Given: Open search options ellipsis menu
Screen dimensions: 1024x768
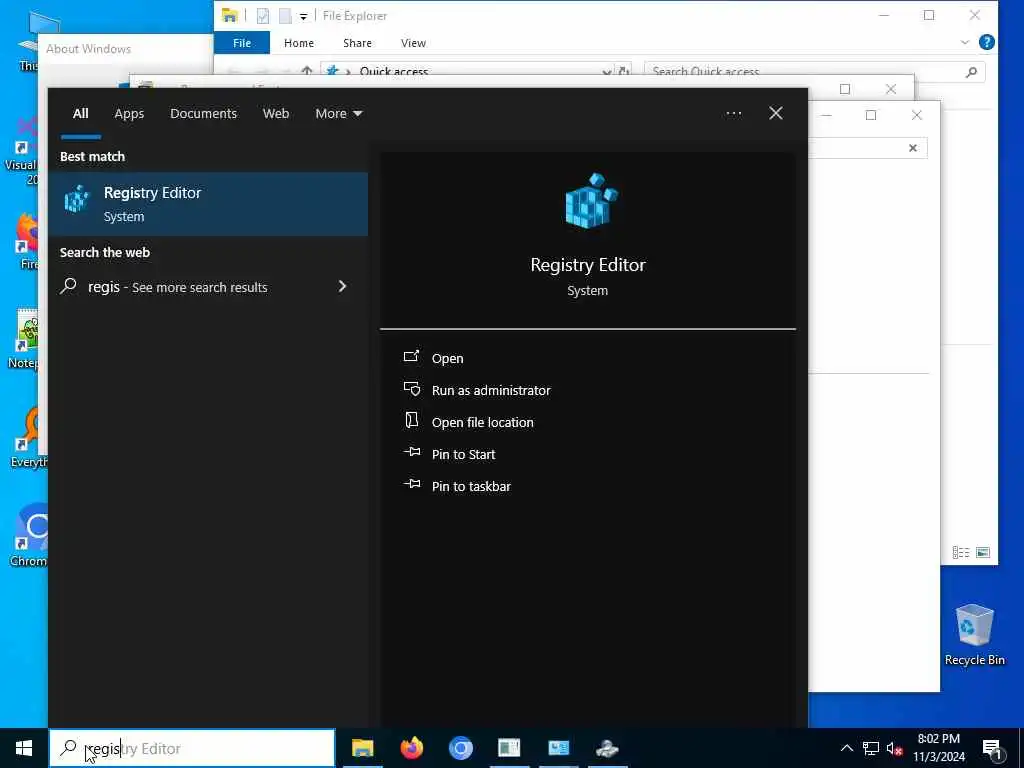Looking at the screenshot, I should pos(733,114).
